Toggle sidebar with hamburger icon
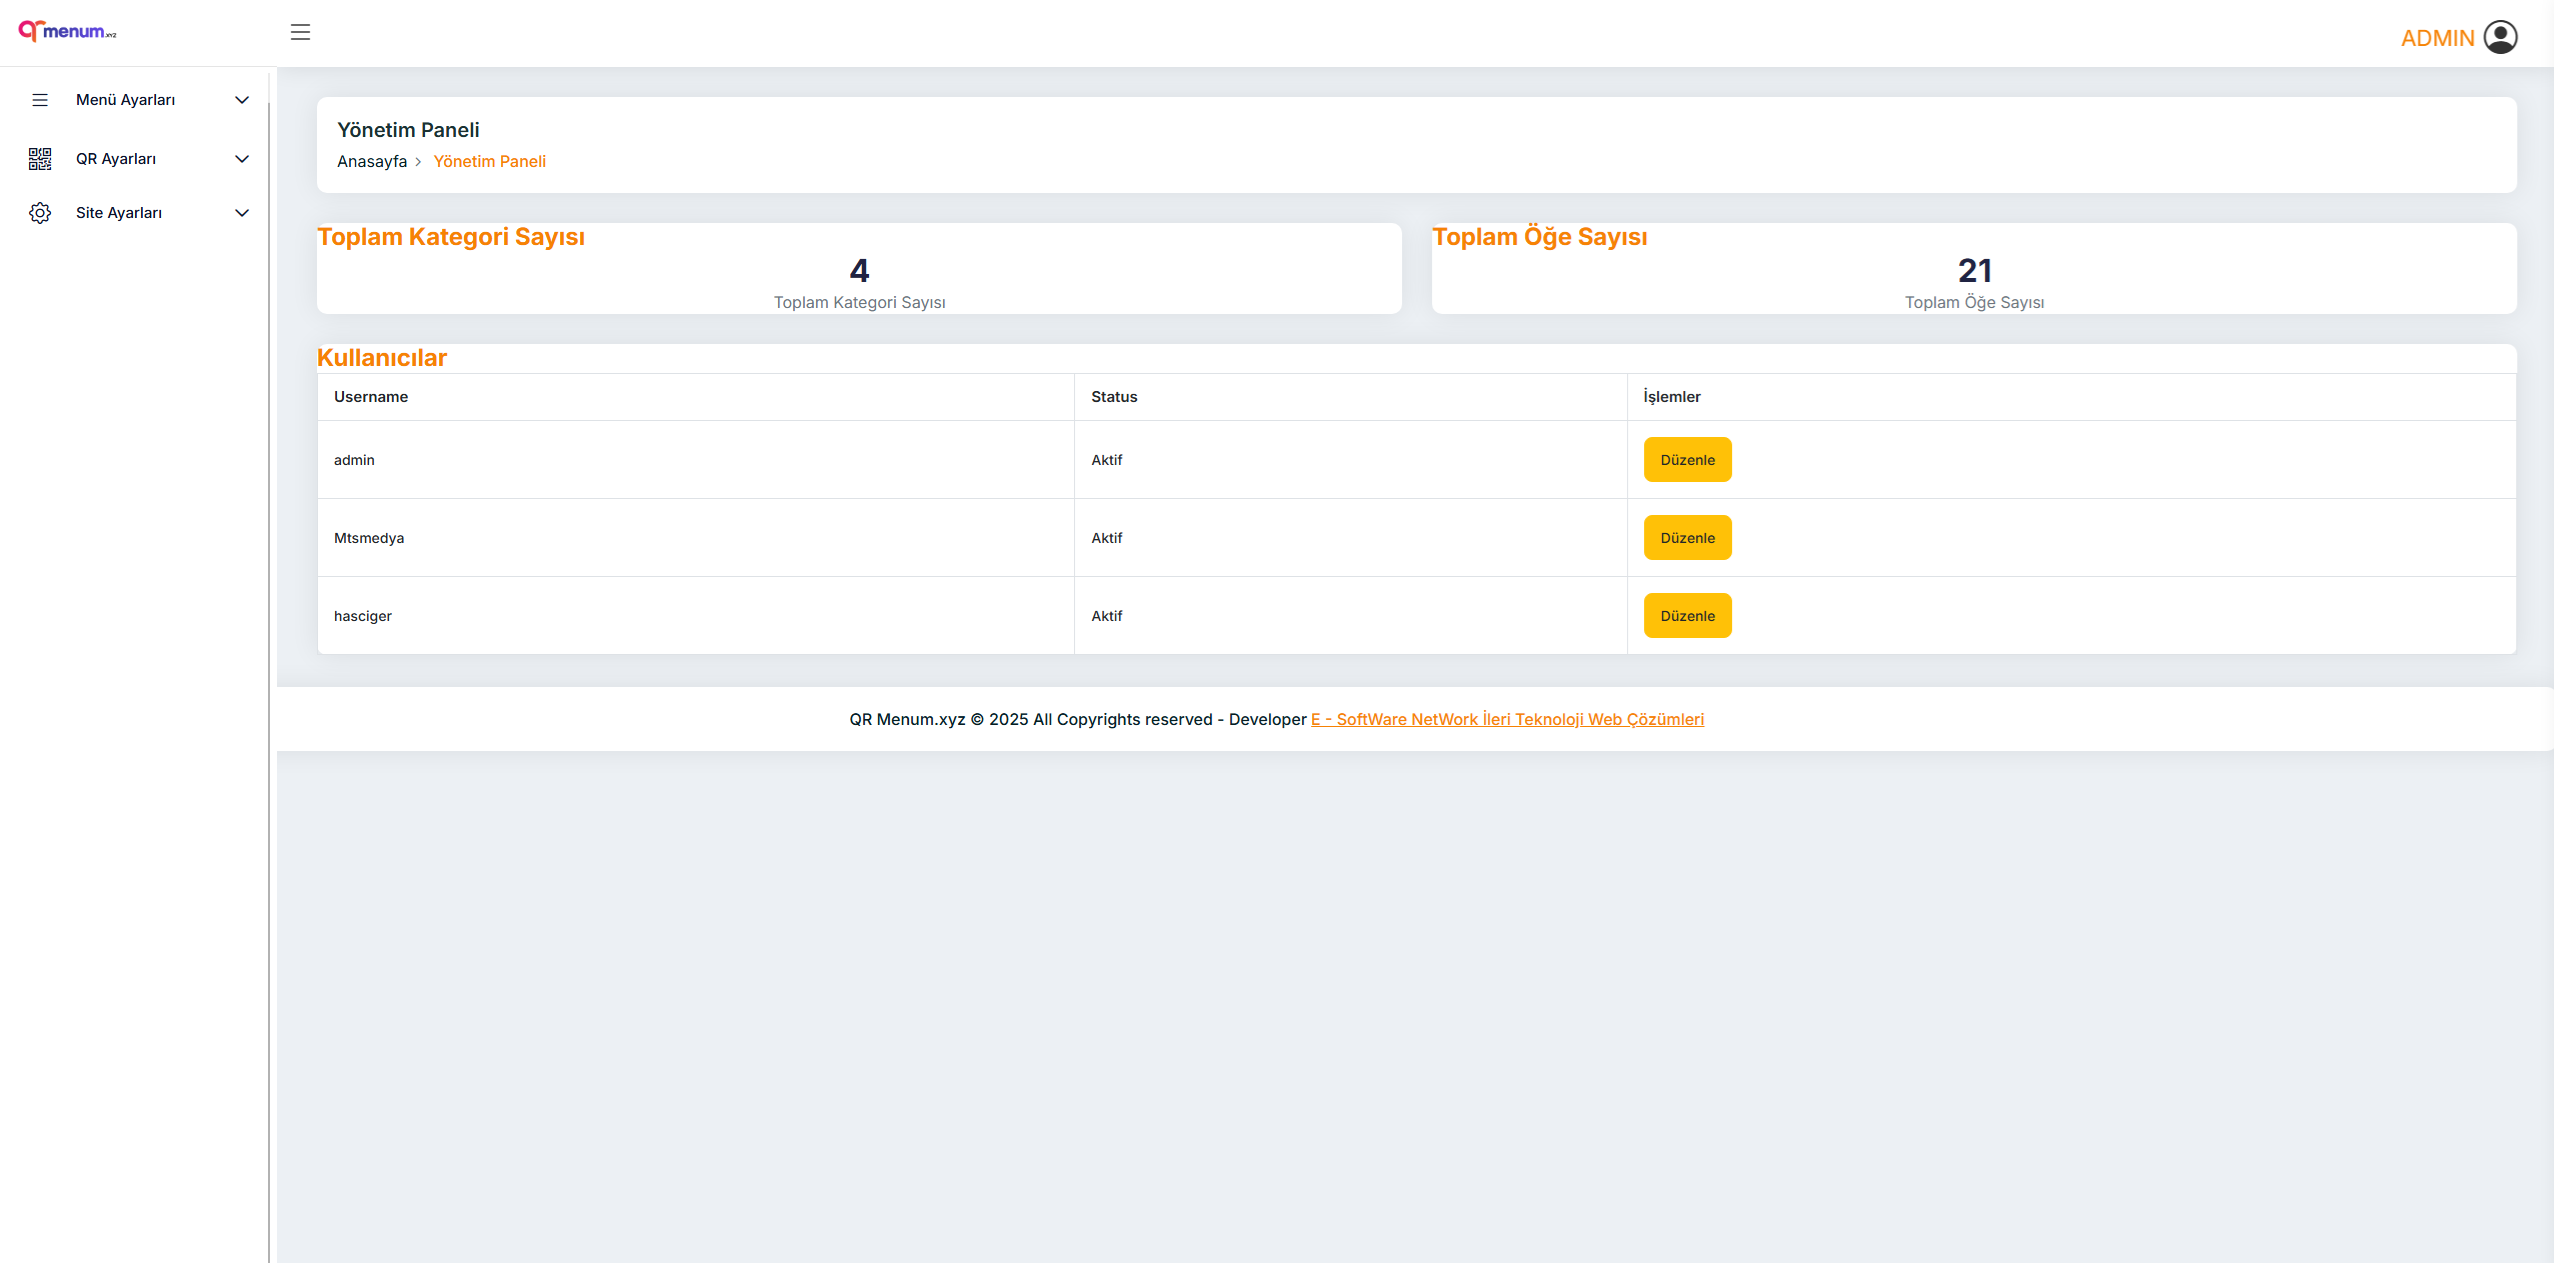Image resolution: width=2554 pixels, height=1263 pixels. [x=300, y=32]
